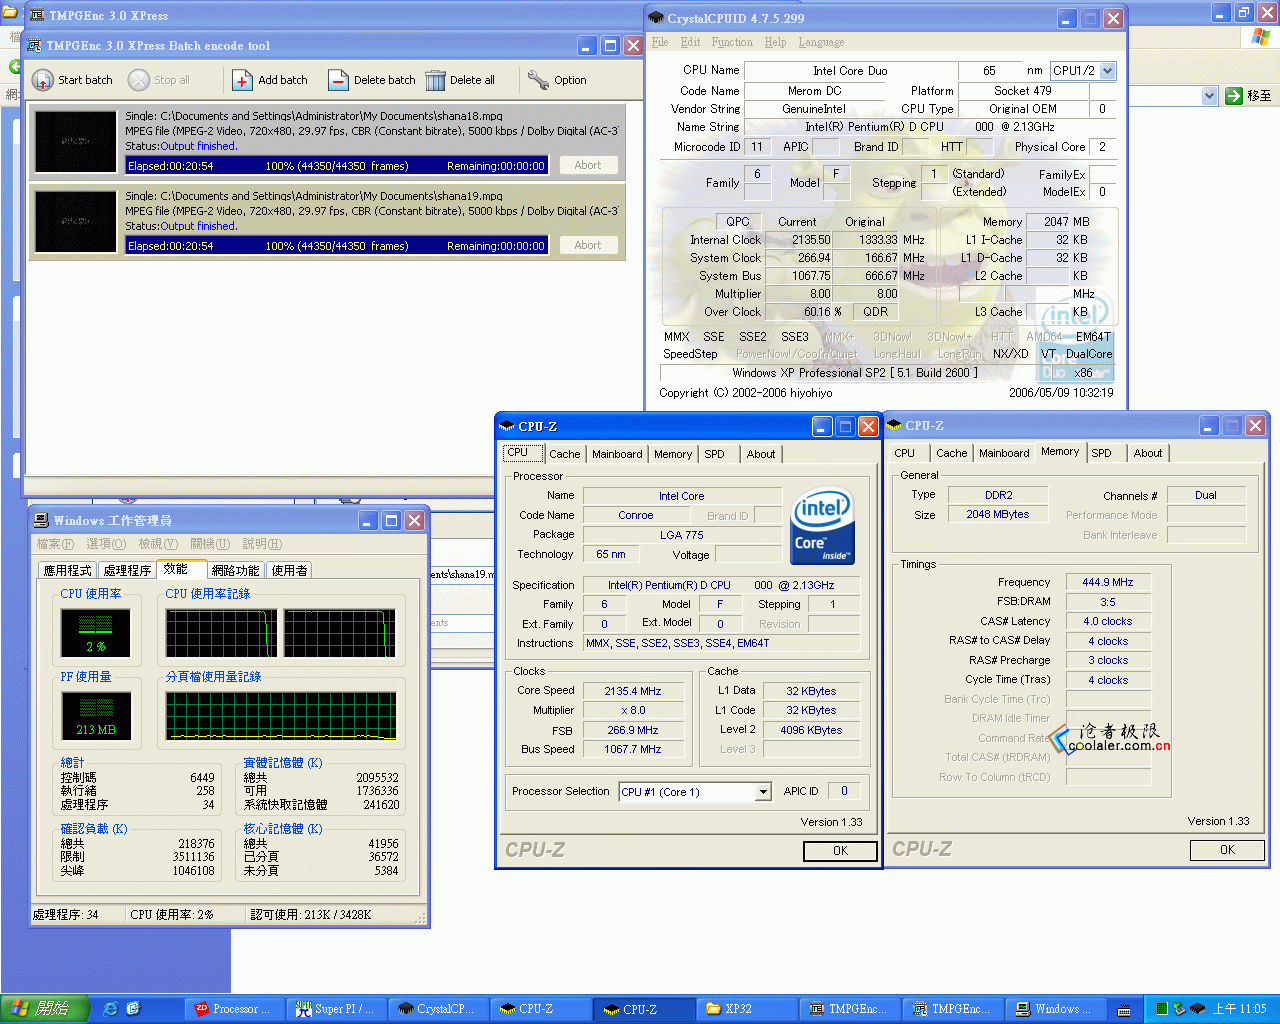
Task: Open 選項(O) menu in Task Manager
Action: pos(106,544)
